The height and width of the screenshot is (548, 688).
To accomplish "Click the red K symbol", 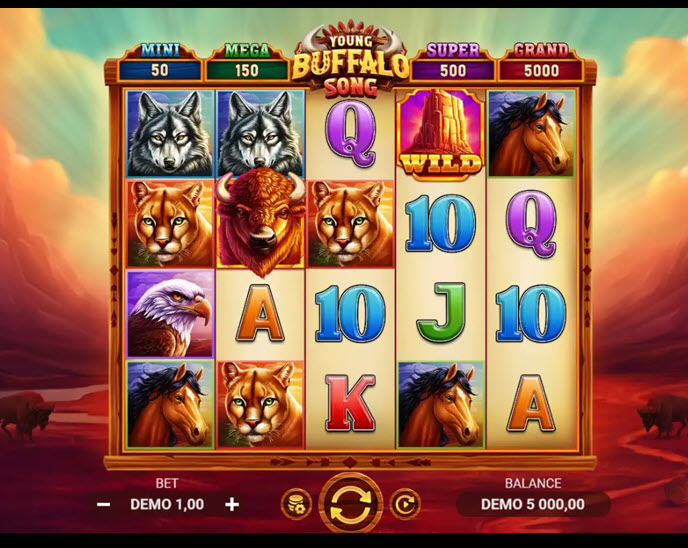I will pyautogui.click(x=350, y=402).
